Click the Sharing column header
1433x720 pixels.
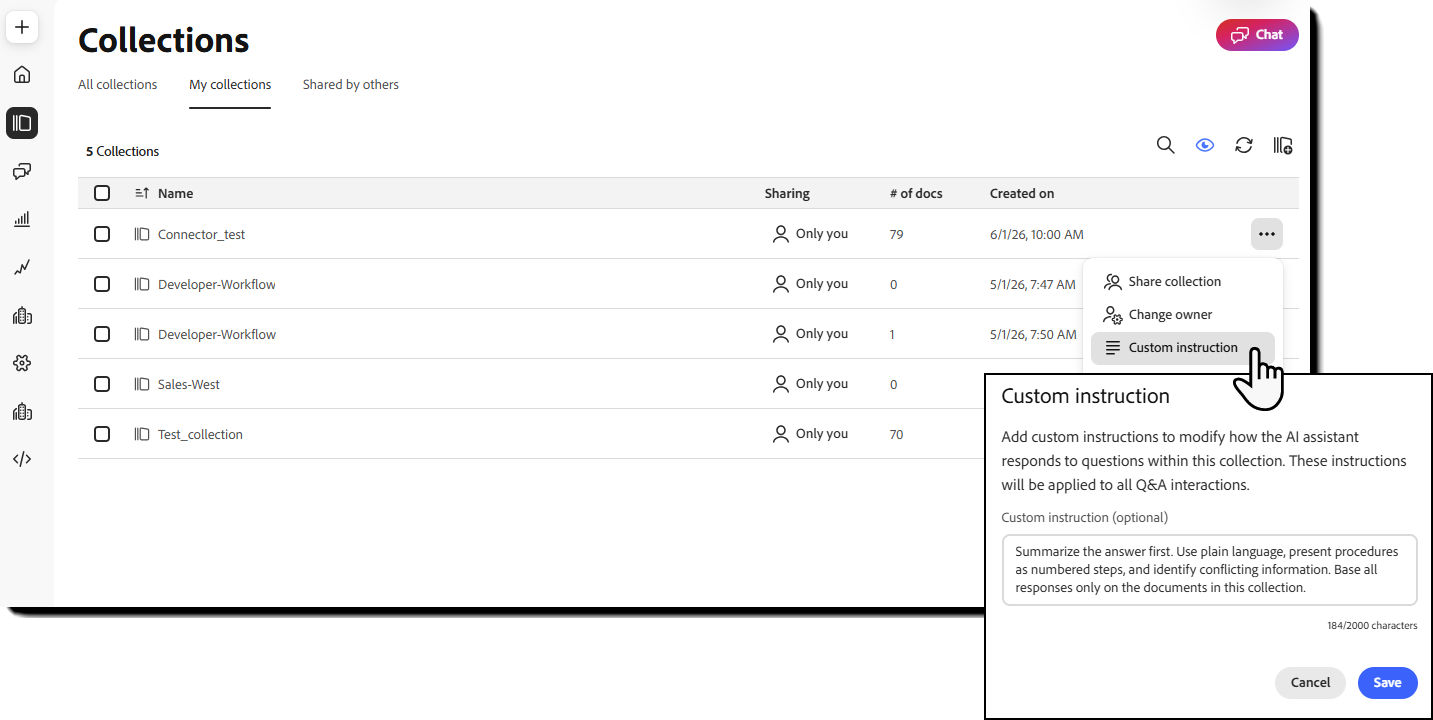point(787,193)
